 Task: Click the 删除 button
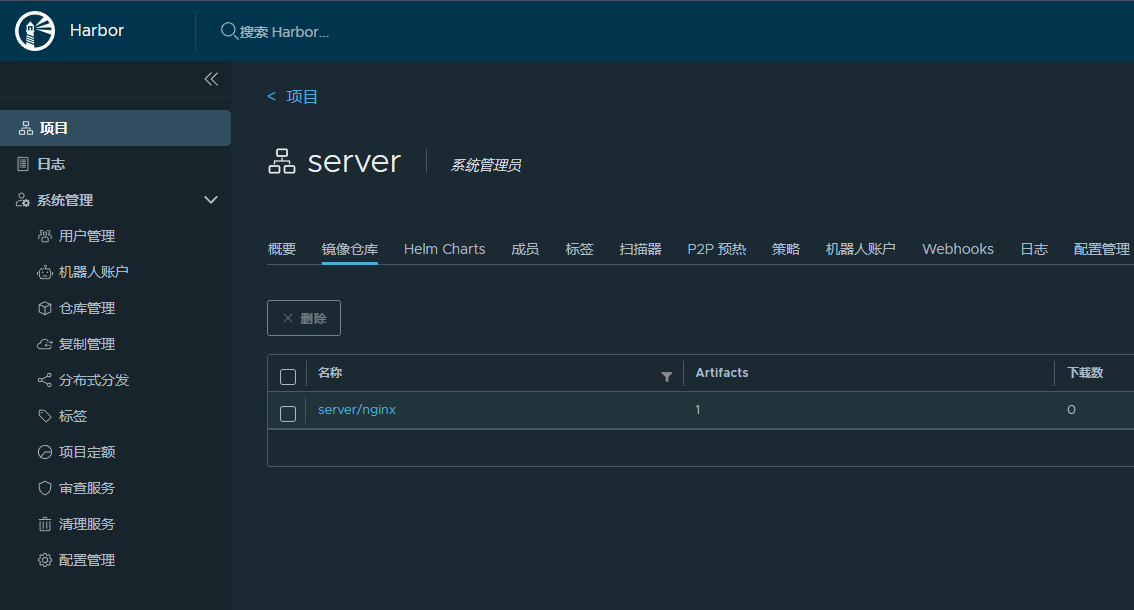(x=304, y=318)
